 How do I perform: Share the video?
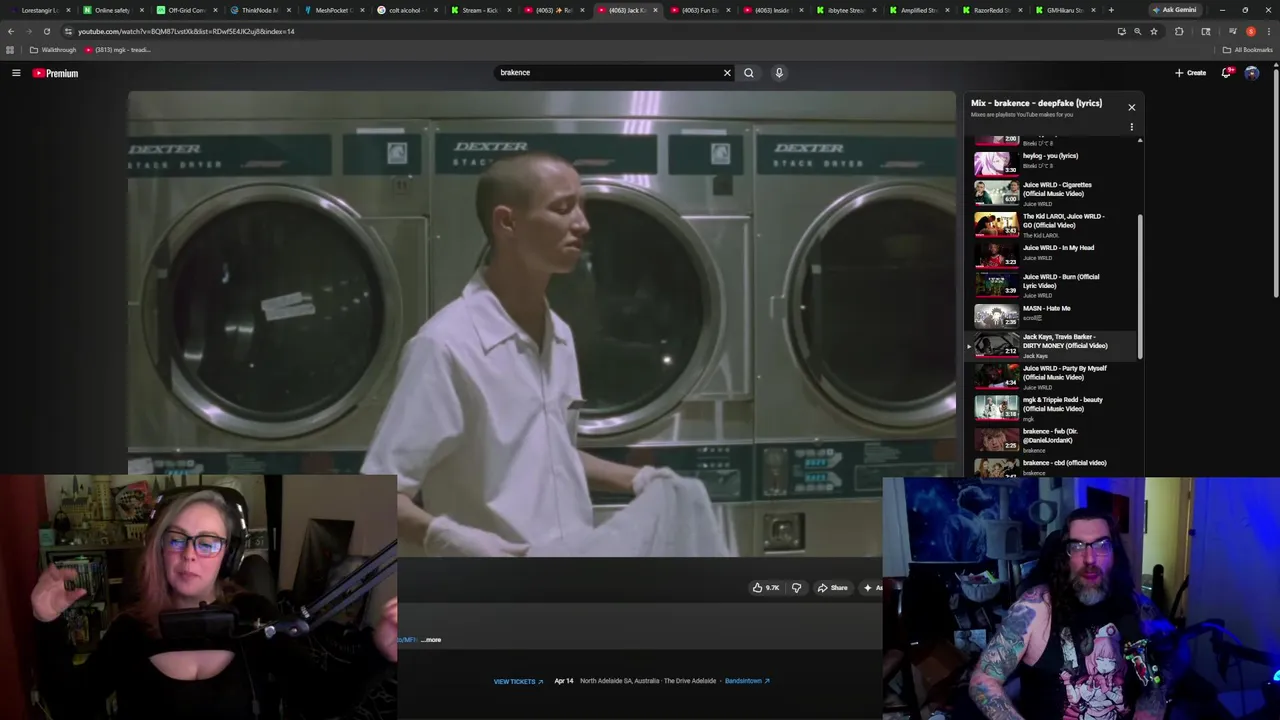832,588
